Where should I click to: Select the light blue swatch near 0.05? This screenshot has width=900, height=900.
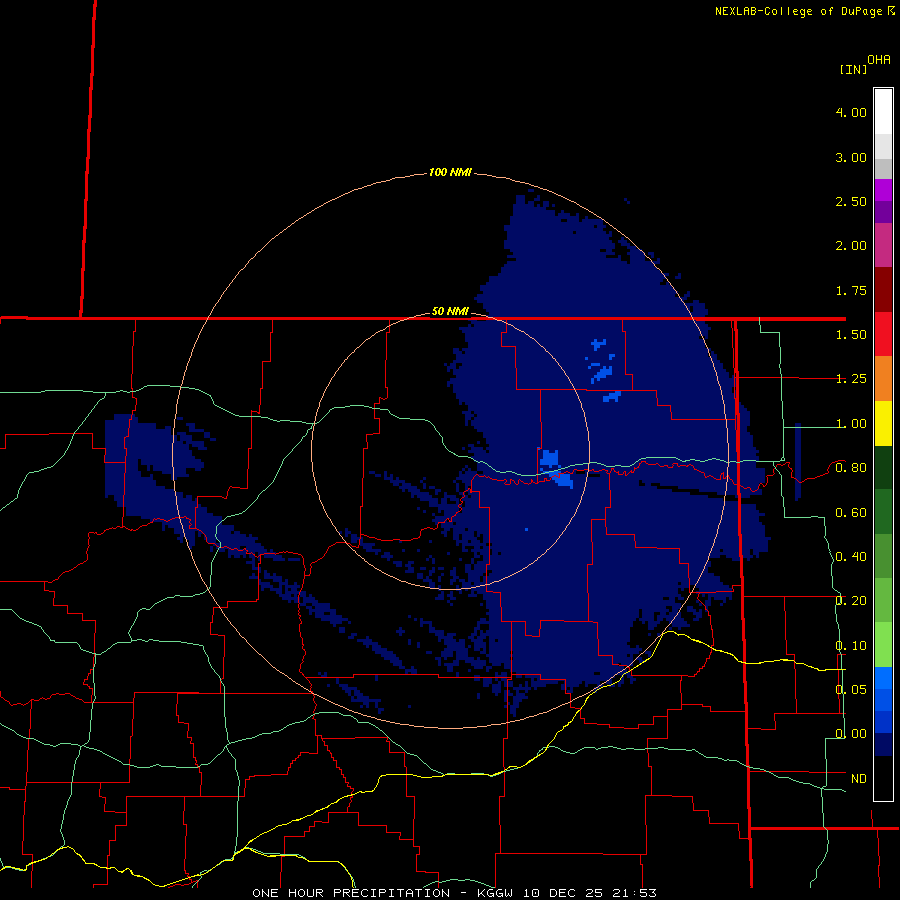[x=883, y=678]
